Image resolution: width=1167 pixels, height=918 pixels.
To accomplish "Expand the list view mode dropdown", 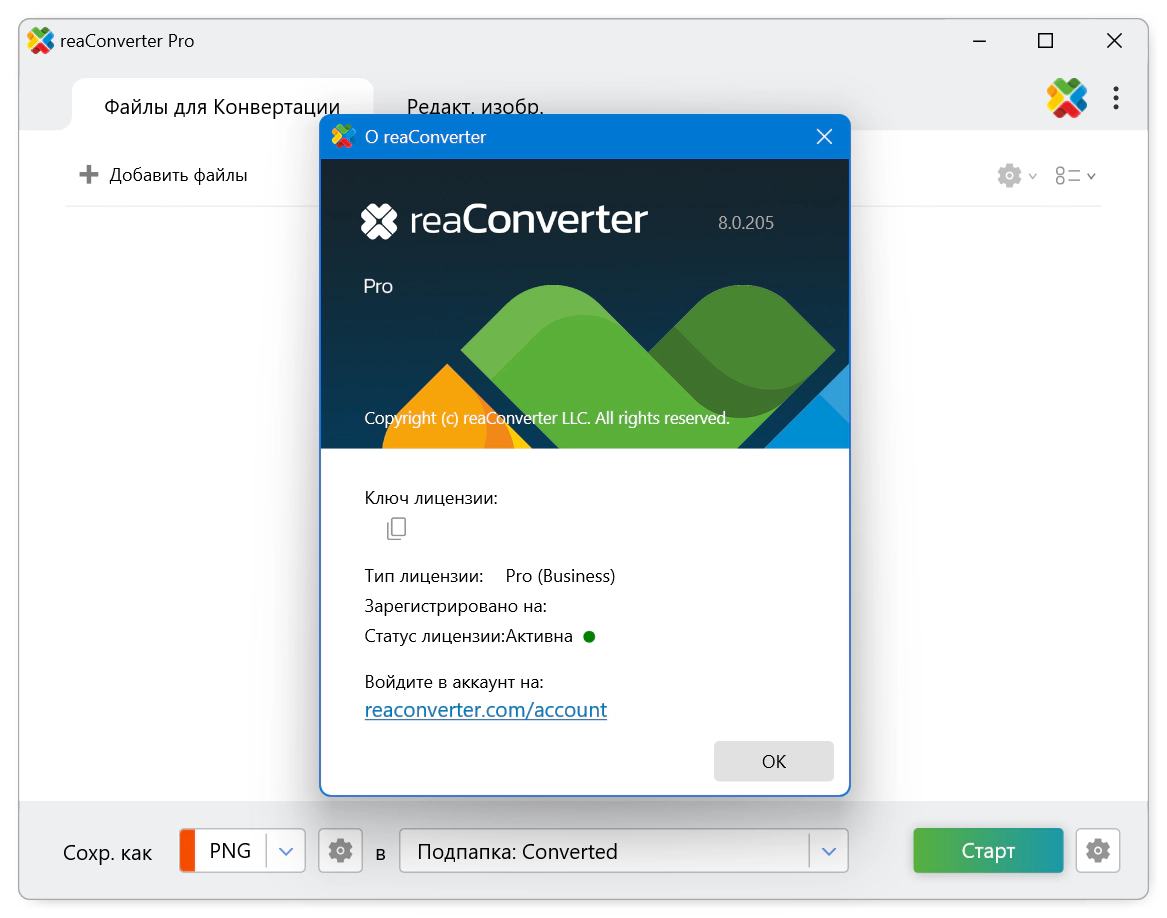I will pyautogui.click(x=1075, y=176).
